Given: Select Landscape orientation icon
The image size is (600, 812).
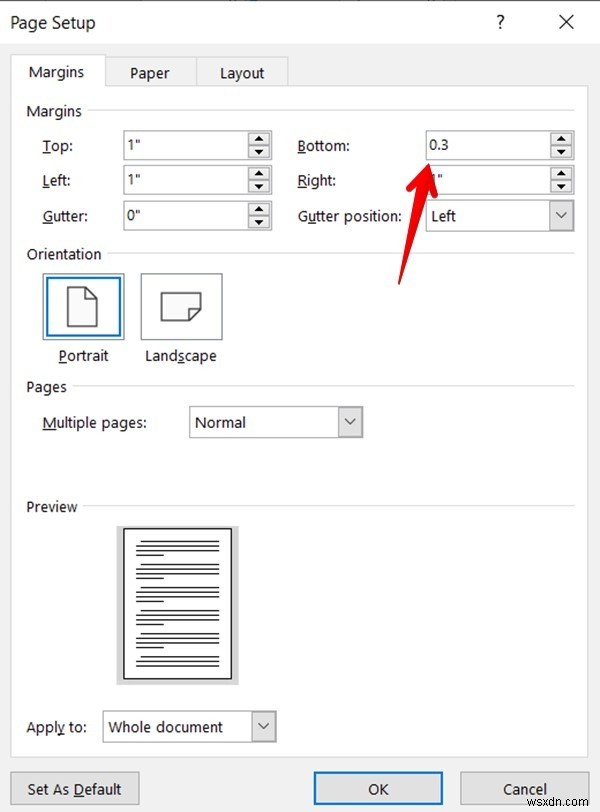Looking at the screenshot, I should point(181,307).
